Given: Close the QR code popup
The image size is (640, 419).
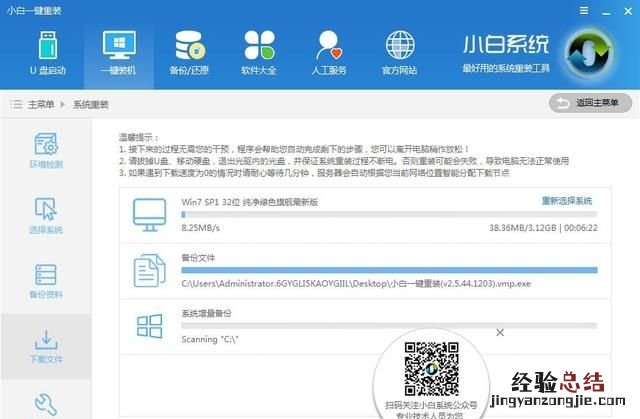Looking at the screenshot, I should (x=500, y=333).
